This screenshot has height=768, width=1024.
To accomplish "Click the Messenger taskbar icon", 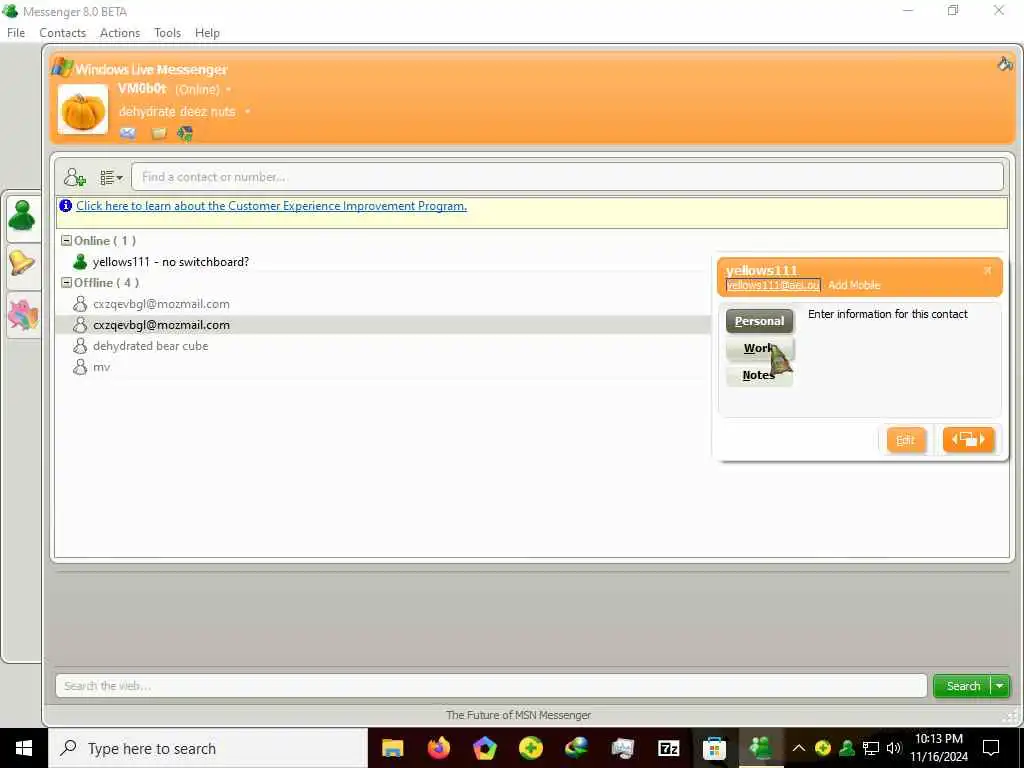I will pyautogui.click(x=760, y=748).
